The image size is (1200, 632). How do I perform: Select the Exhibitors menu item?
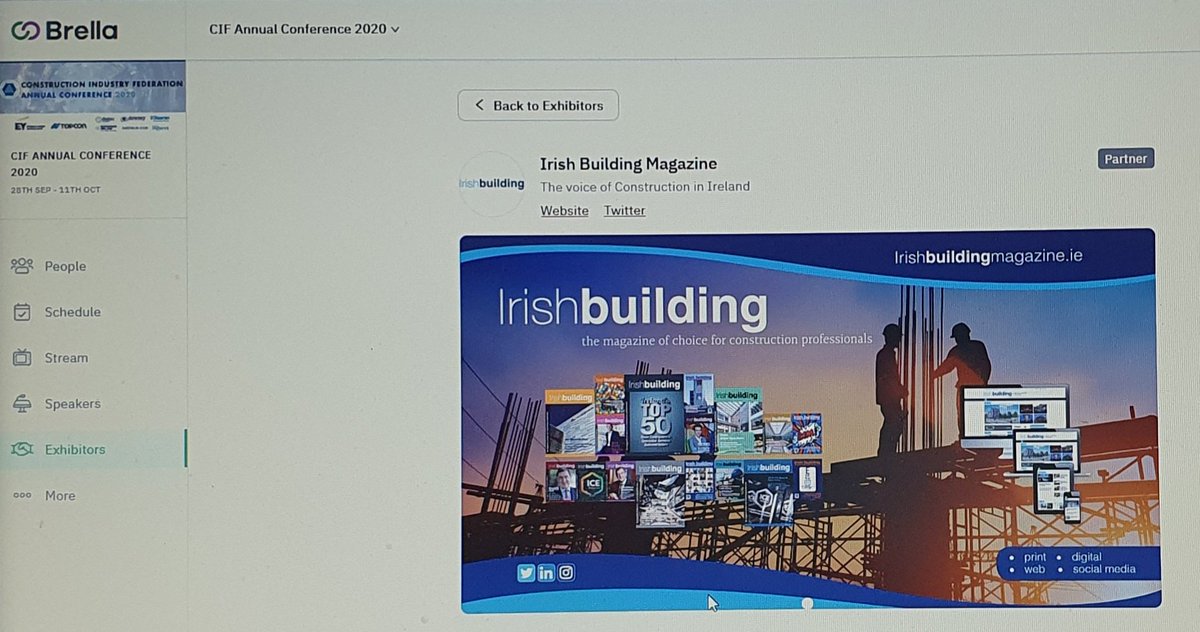pyautogui.click(x=92, y=449)
